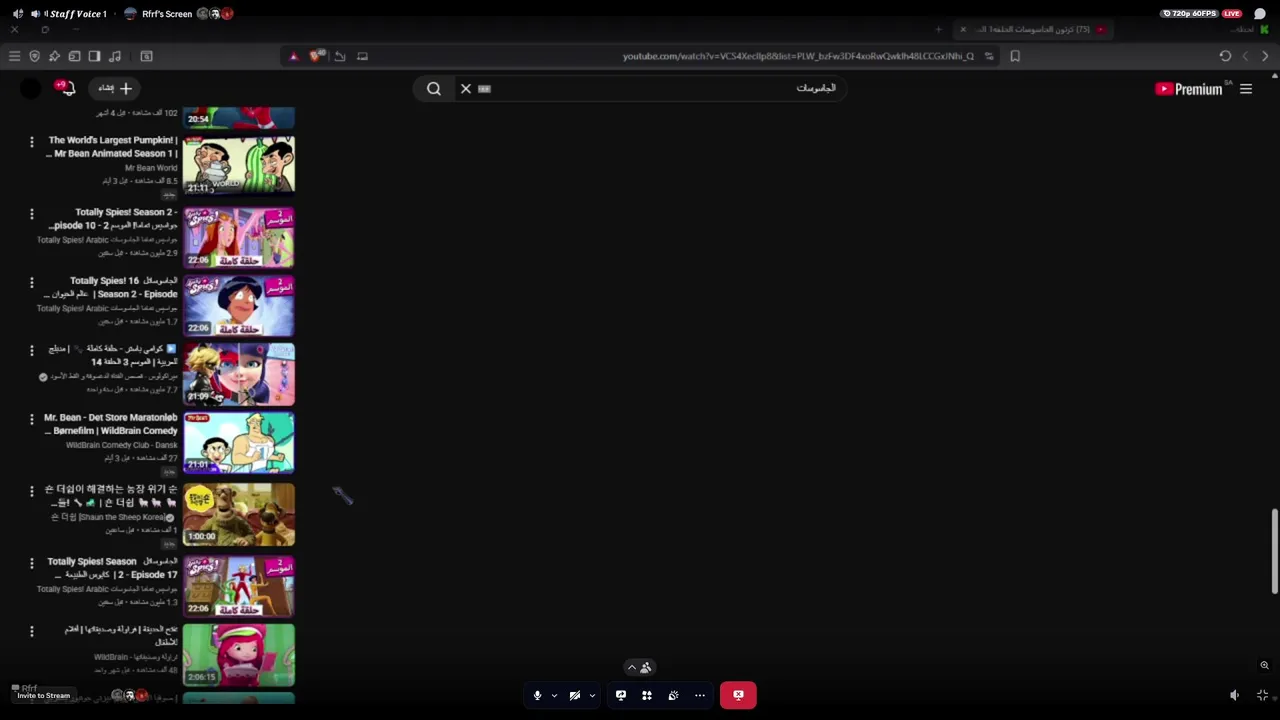Open options for World's Largest Pumpkin video

click(x=31, y=142)
